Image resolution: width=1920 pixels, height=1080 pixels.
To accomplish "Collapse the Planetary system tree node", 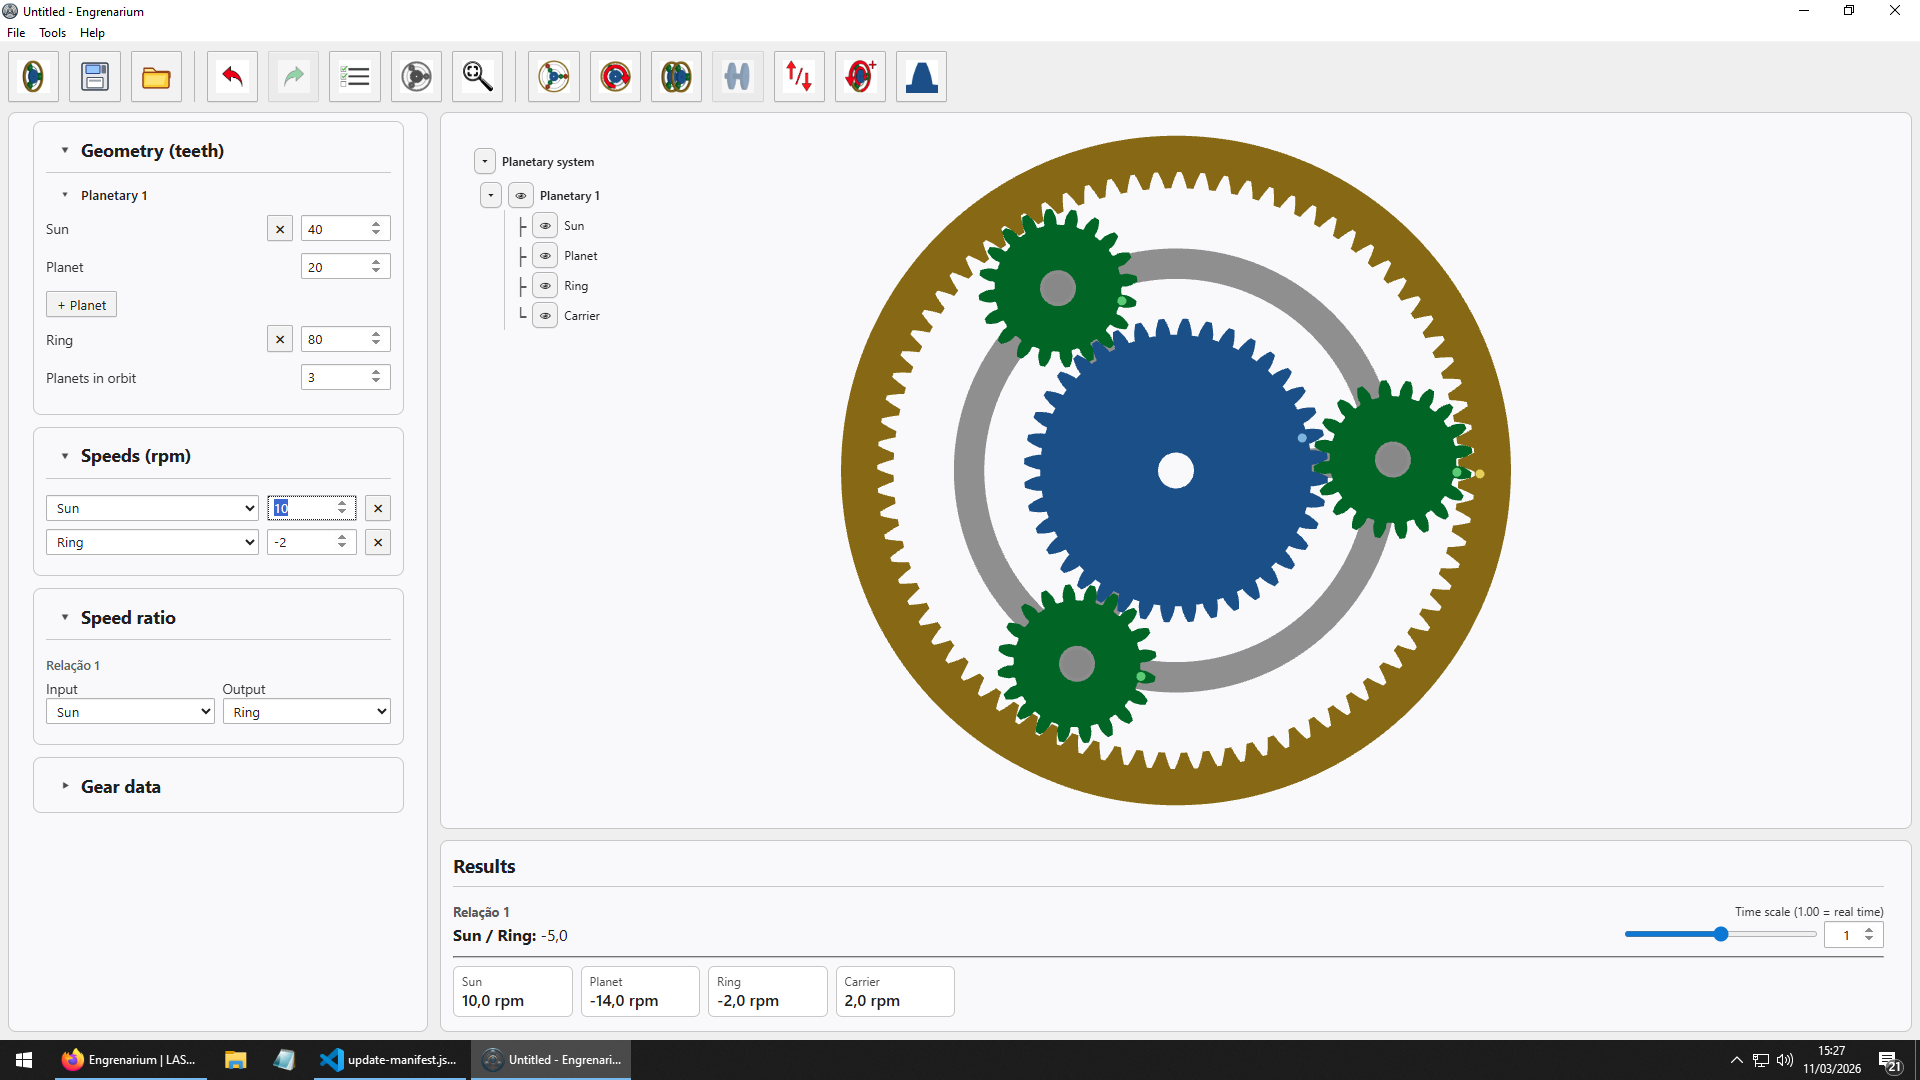I will tap(485, 160).
